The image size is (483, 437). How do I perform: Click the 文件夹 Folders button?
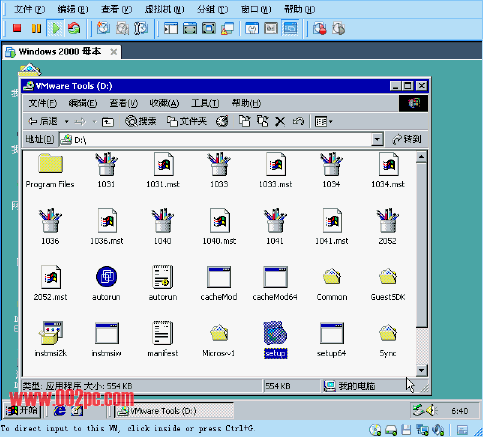point(187,121)
